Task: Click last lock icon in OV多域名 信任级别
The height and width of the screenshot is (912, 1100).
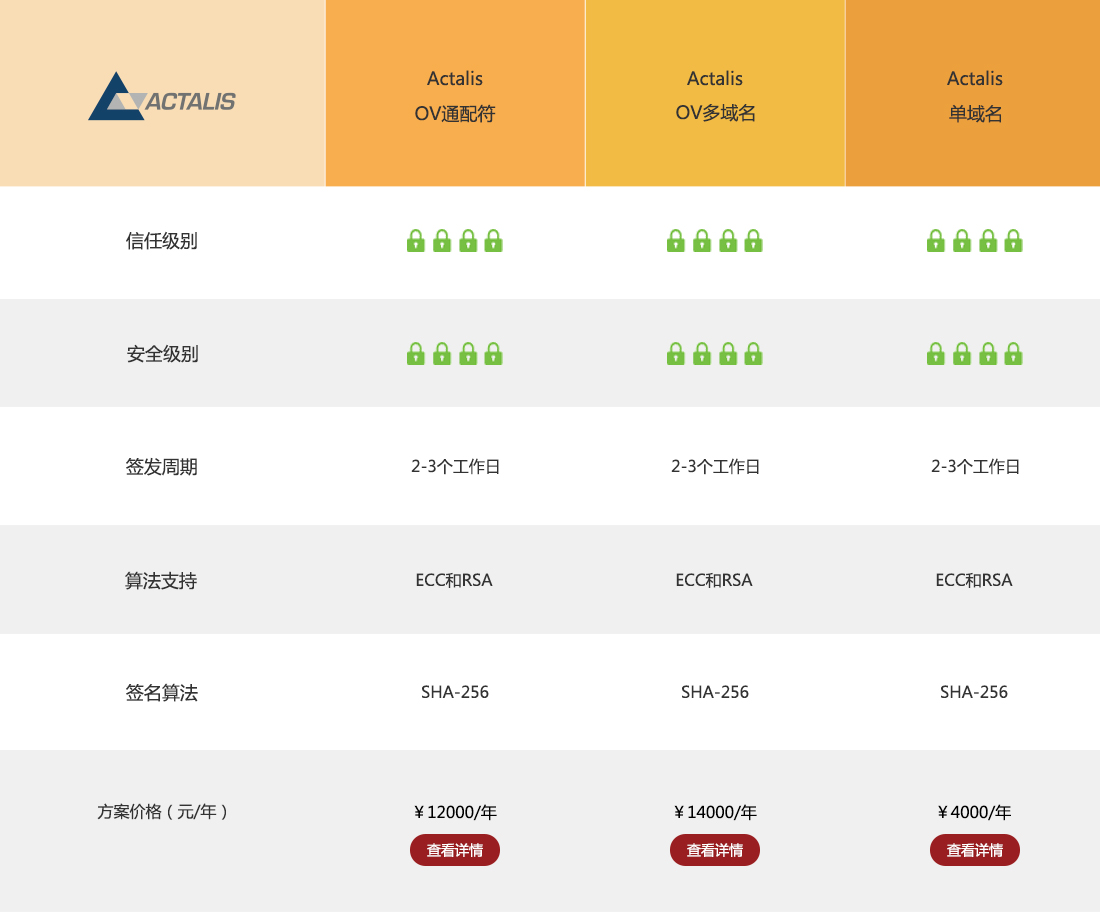Action: point(753,241)
